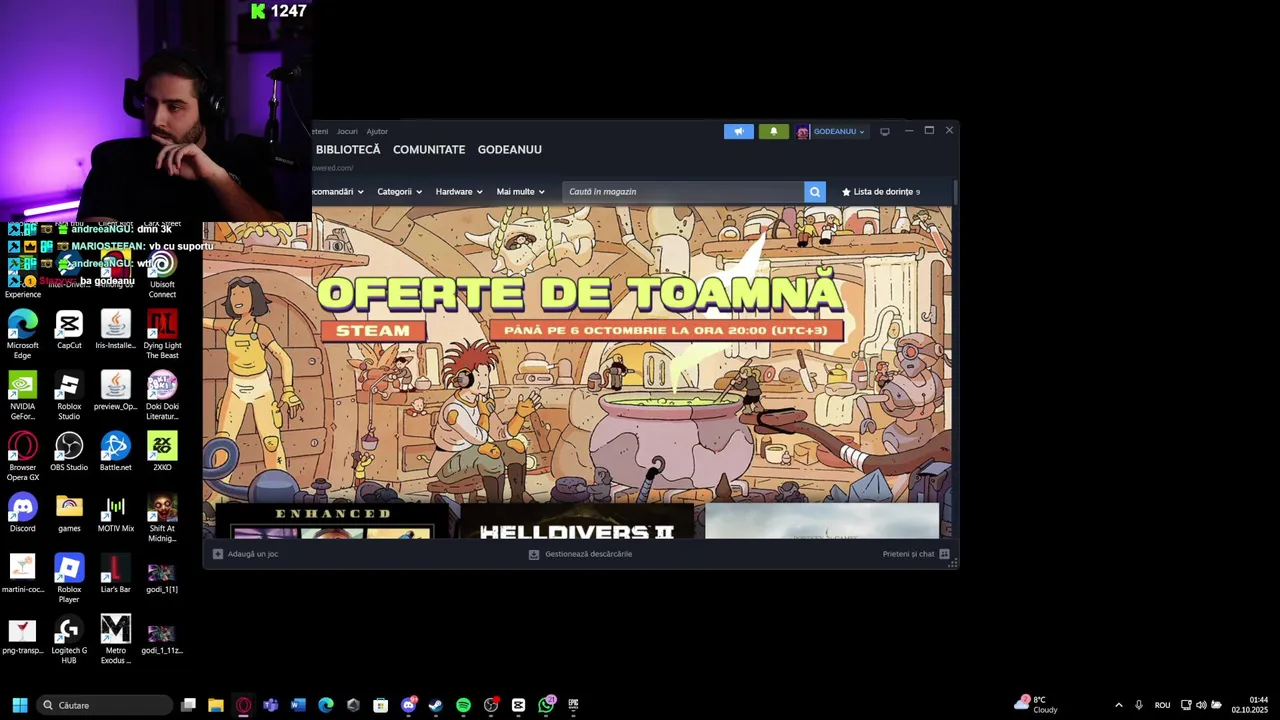Open Big Picture mode monitor icon
The width and height of the screenshot is (1280, 720).
tap(884, 131)
